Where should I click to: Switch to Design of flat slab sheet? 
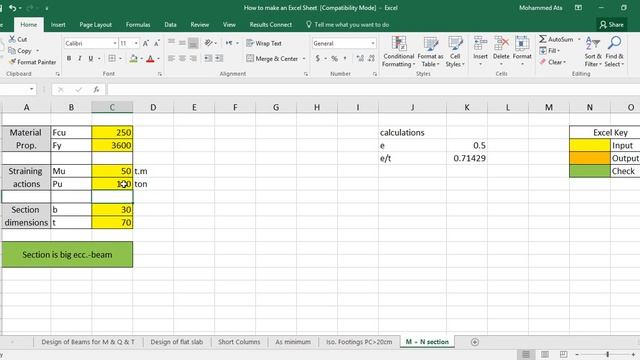click(x=176, y=342)
